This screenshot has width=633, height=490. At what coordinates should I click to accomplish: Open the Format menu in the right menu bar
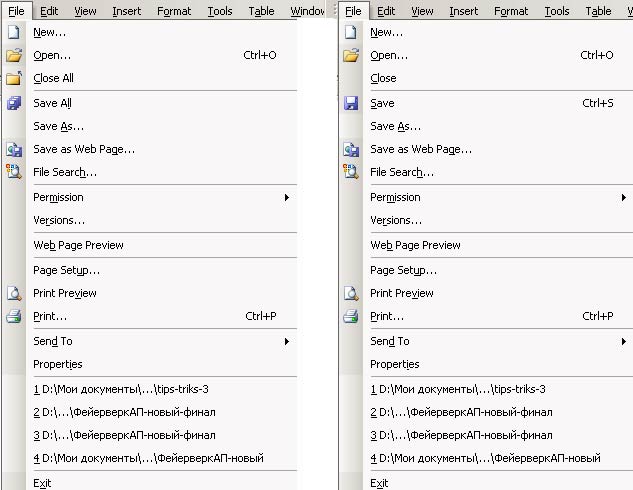[511, 11]
